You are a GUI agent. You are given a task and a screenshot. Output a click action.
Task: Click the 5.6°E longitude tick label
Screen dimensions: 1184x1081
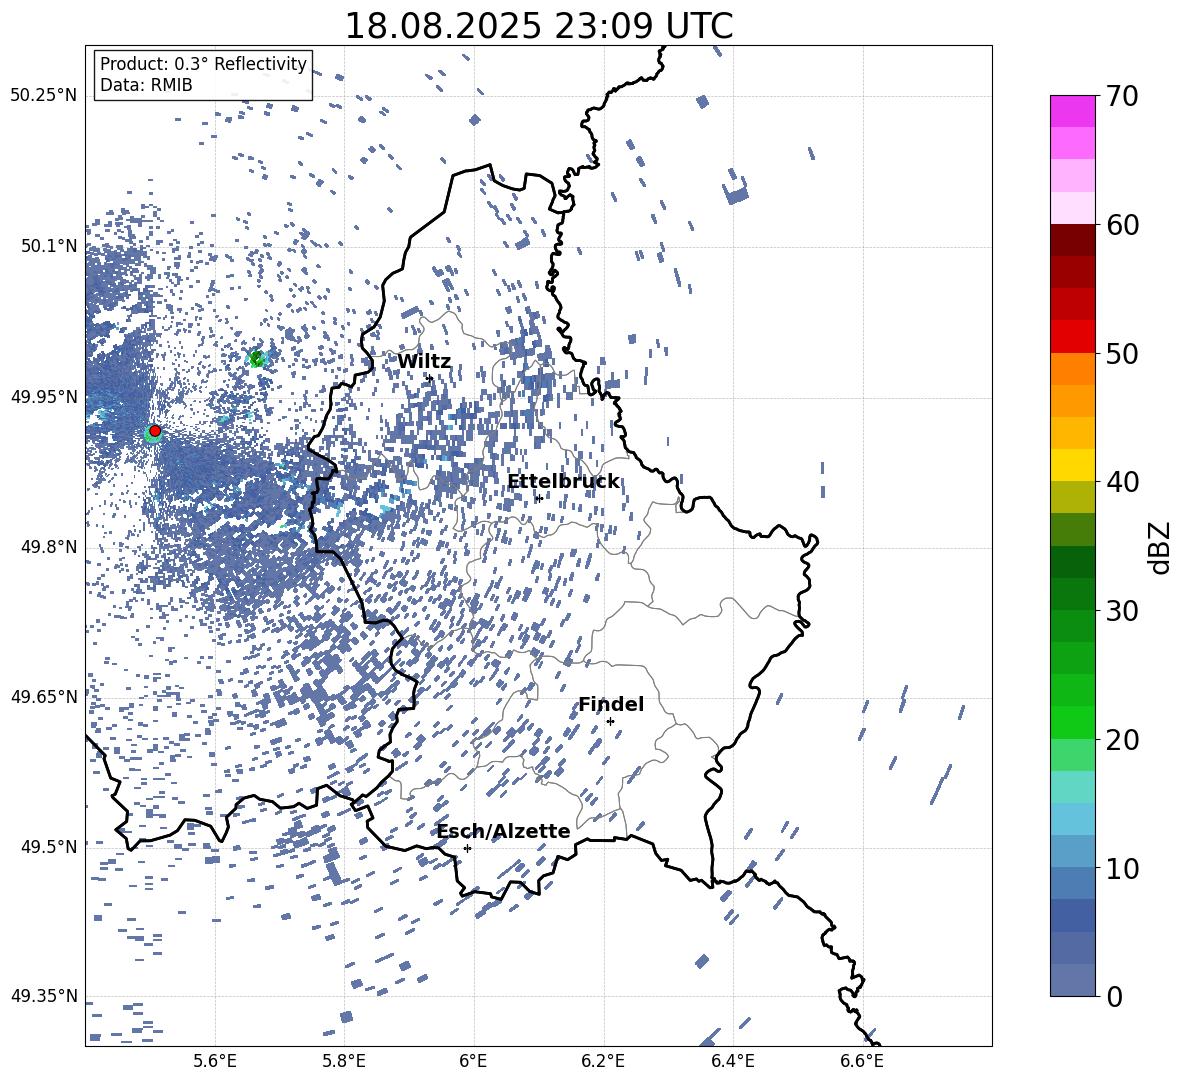[x=215, y=1061]
